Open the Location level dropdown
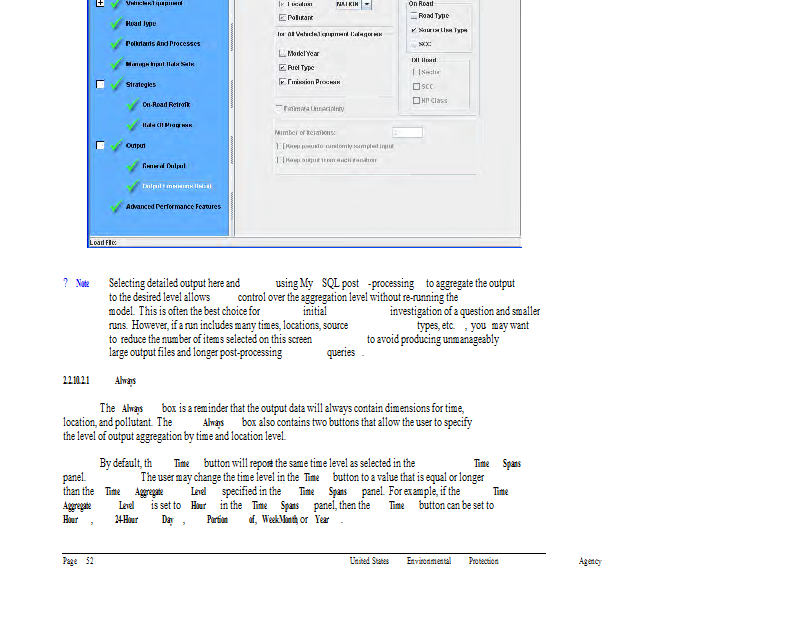 [366, 5]
